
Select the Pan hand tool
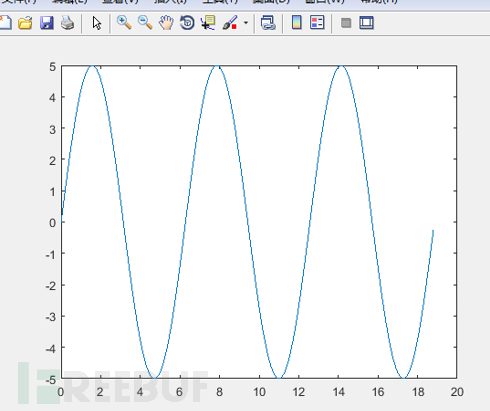coord(166,23)
